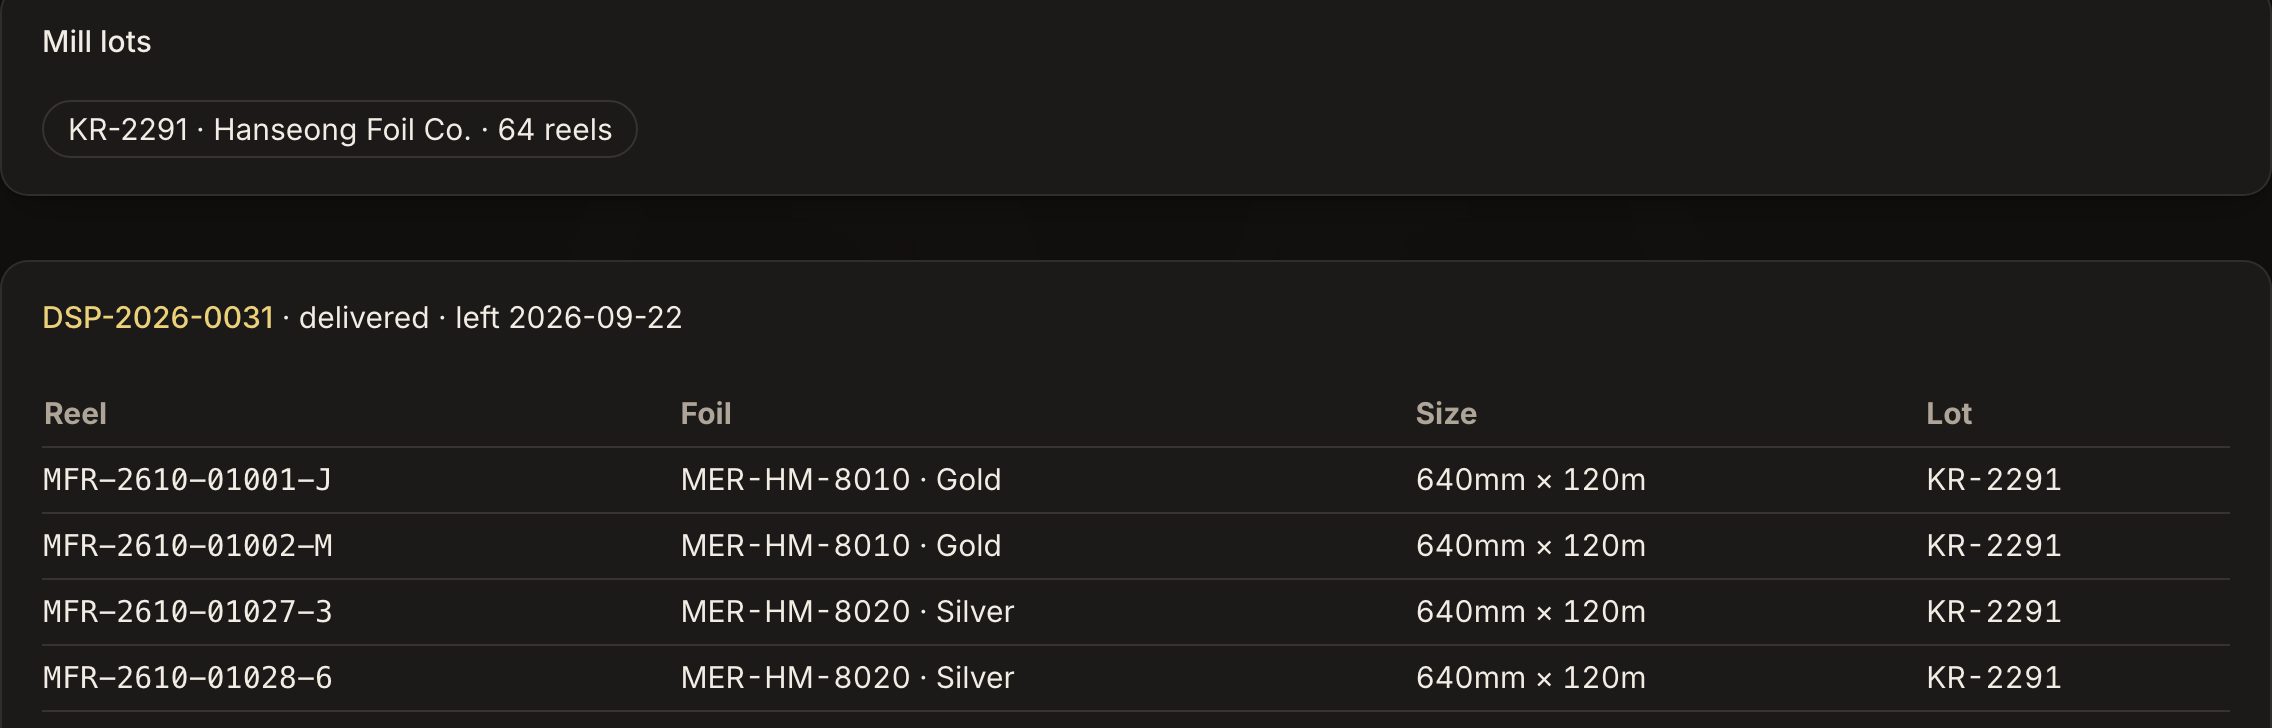Viewport: 2272px width, 728px height.
Task: Click the size cell for reel 01027-3
Action: (1531, 612)
